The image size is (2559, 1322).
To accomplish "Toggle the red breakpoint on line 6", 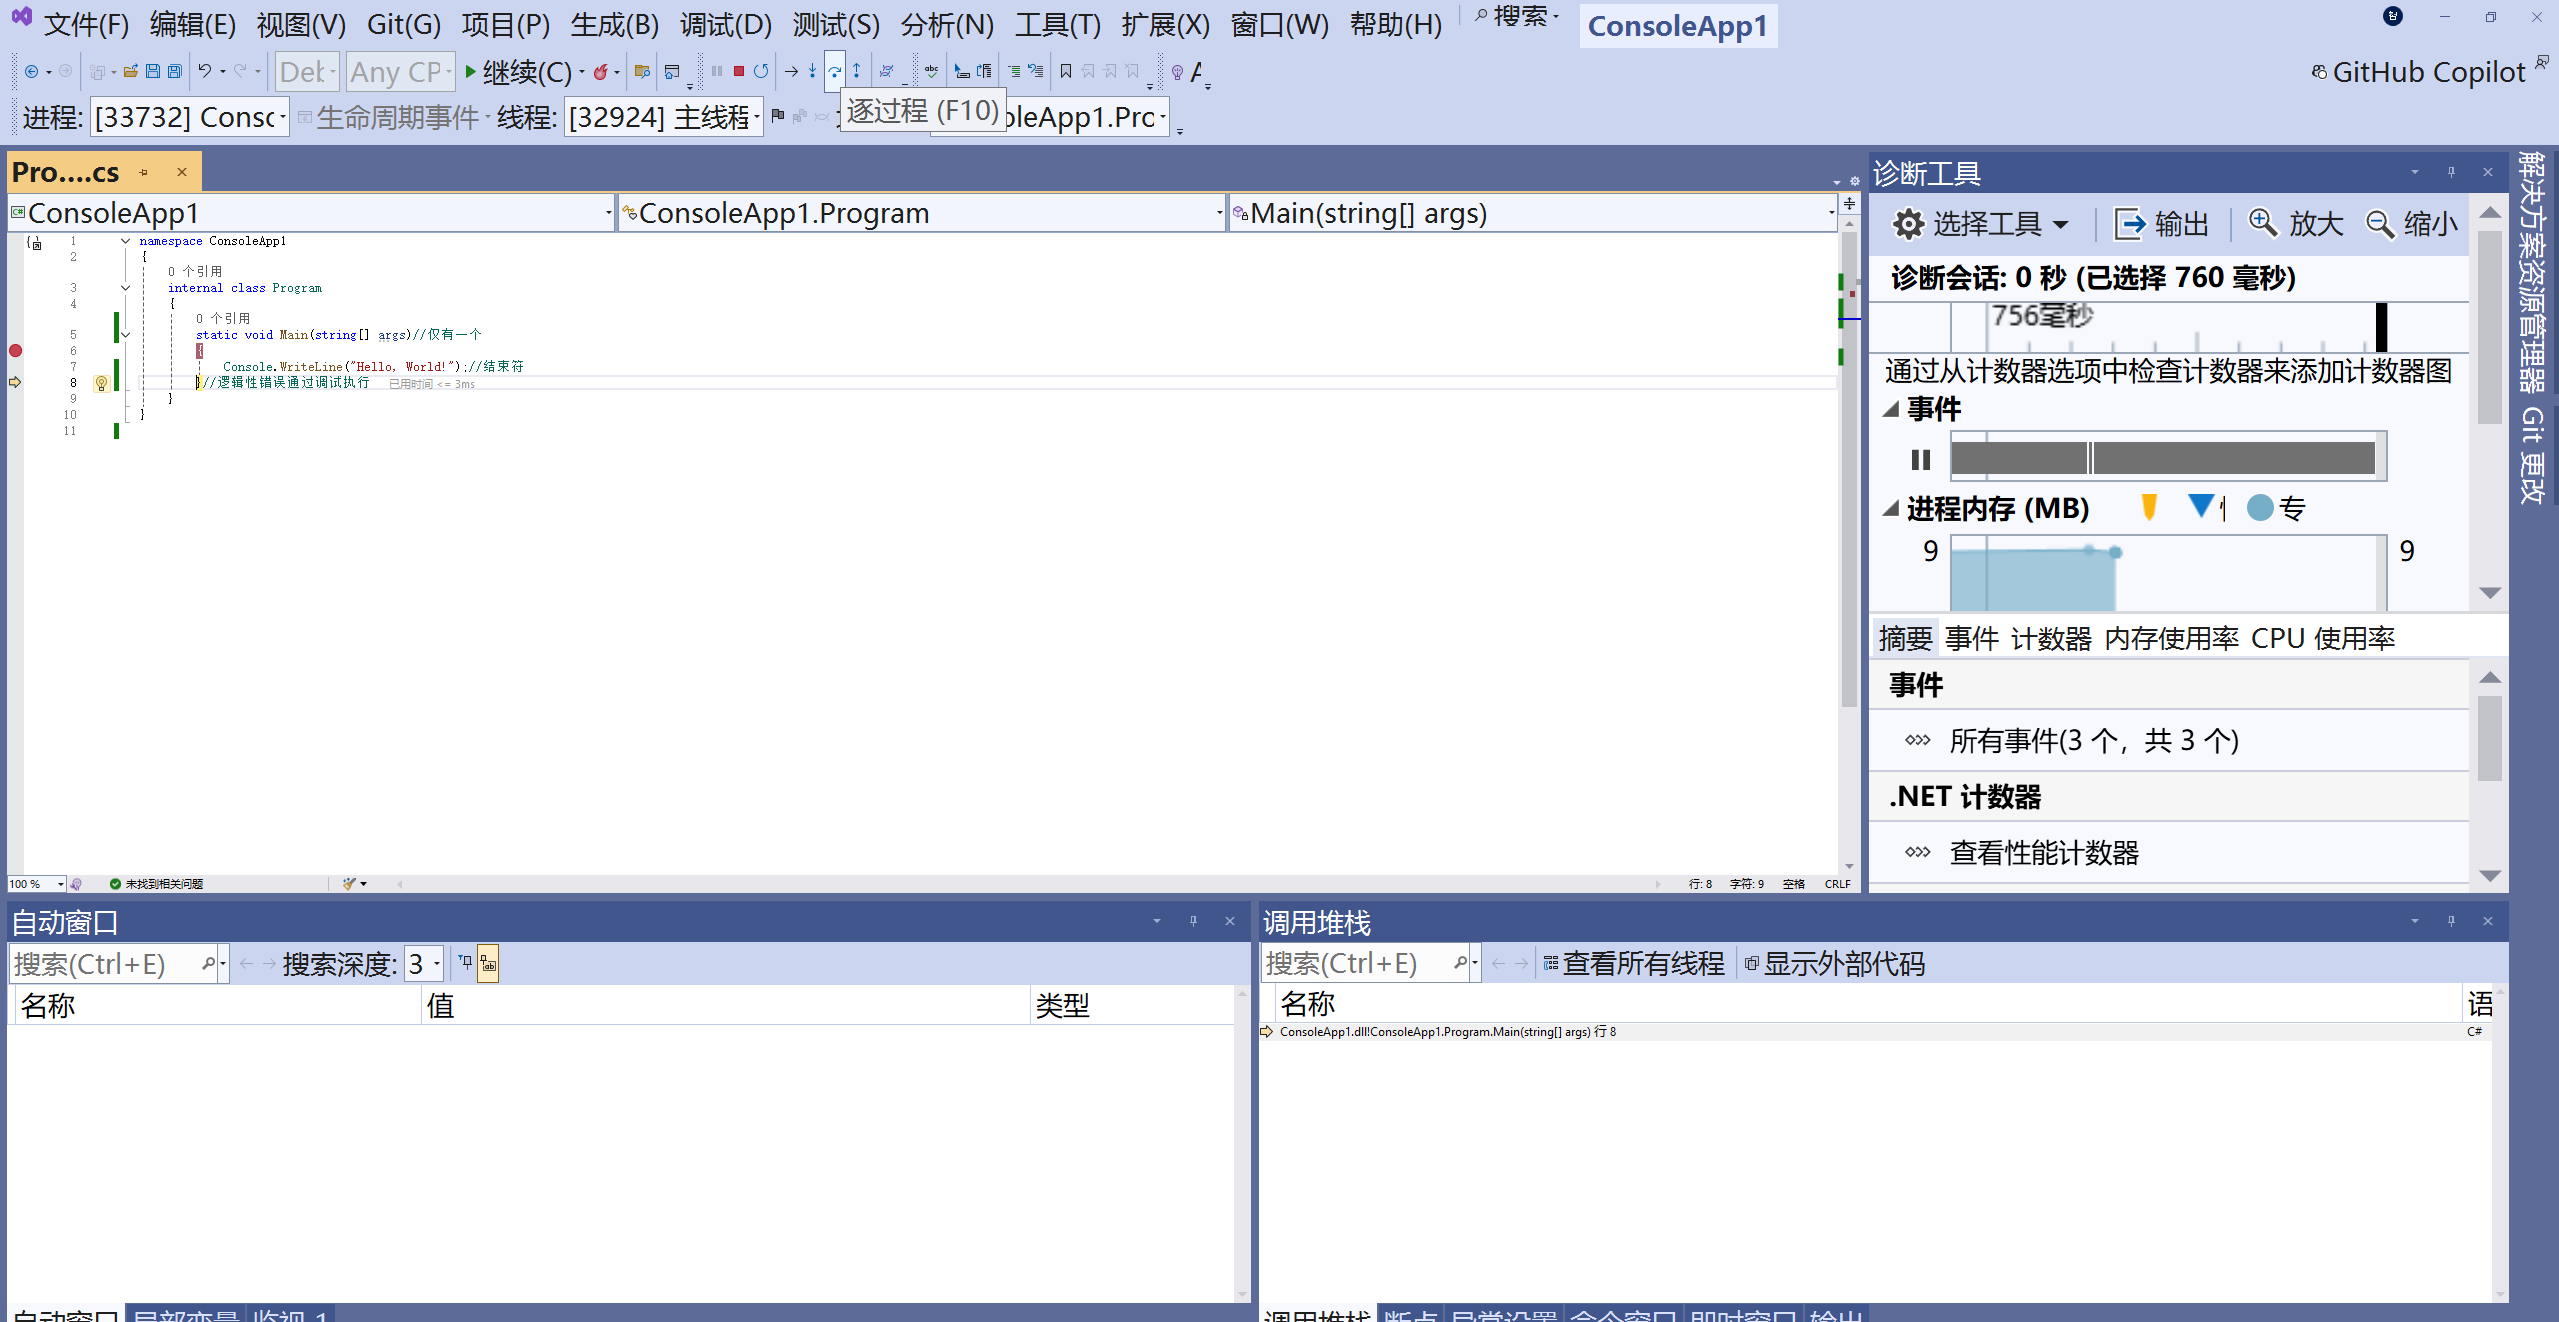I will pos(15,351).
